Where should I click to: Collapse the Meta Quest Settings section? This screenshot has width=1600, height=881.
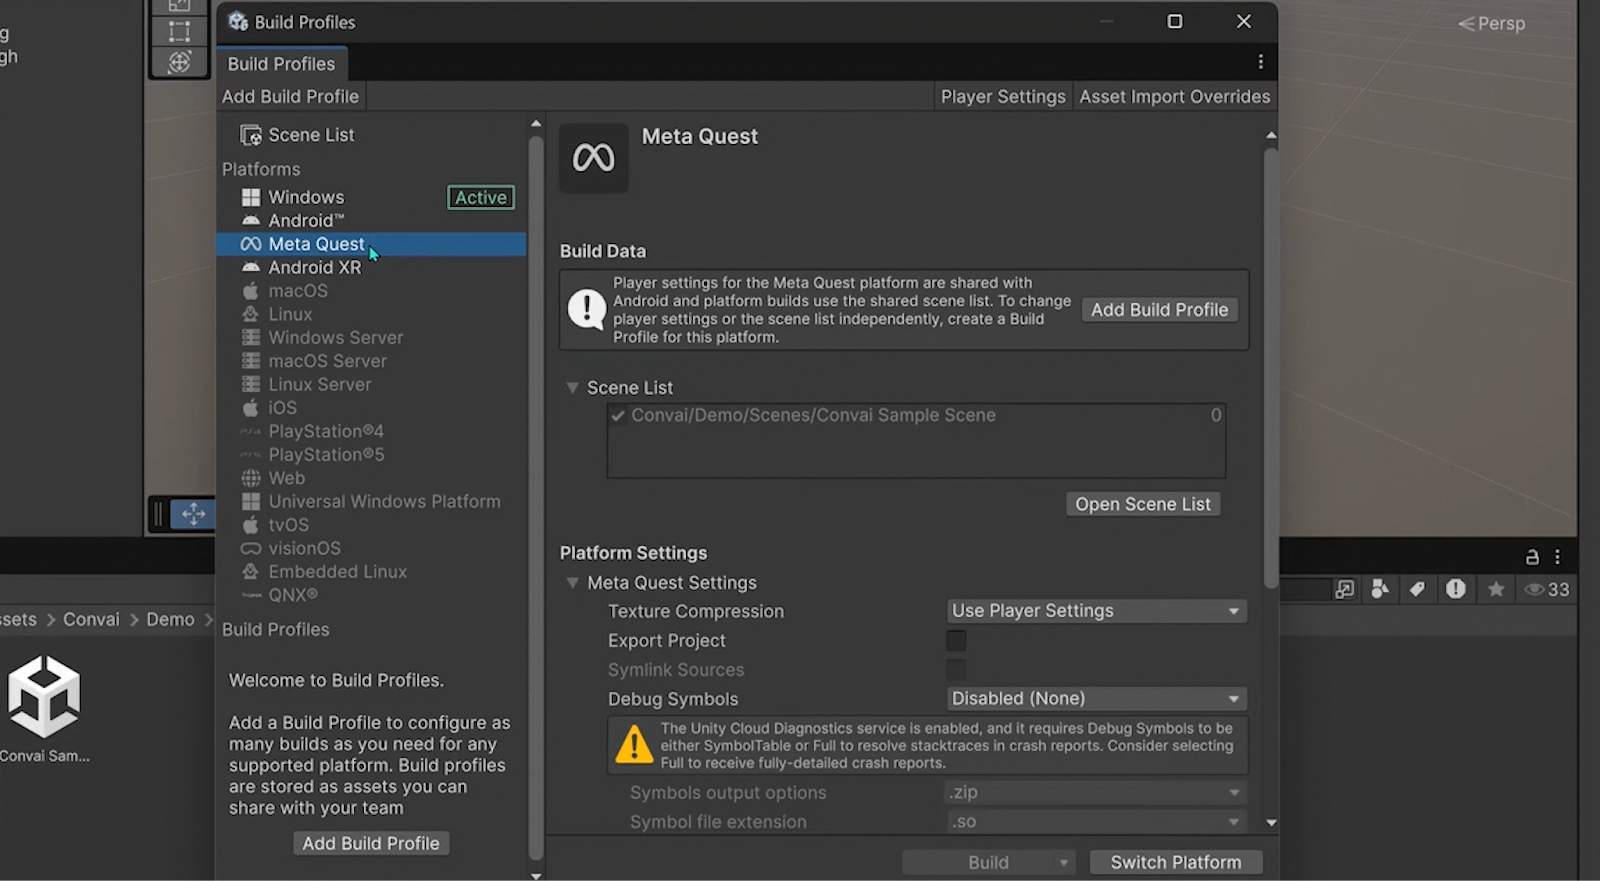pos(573,583)
